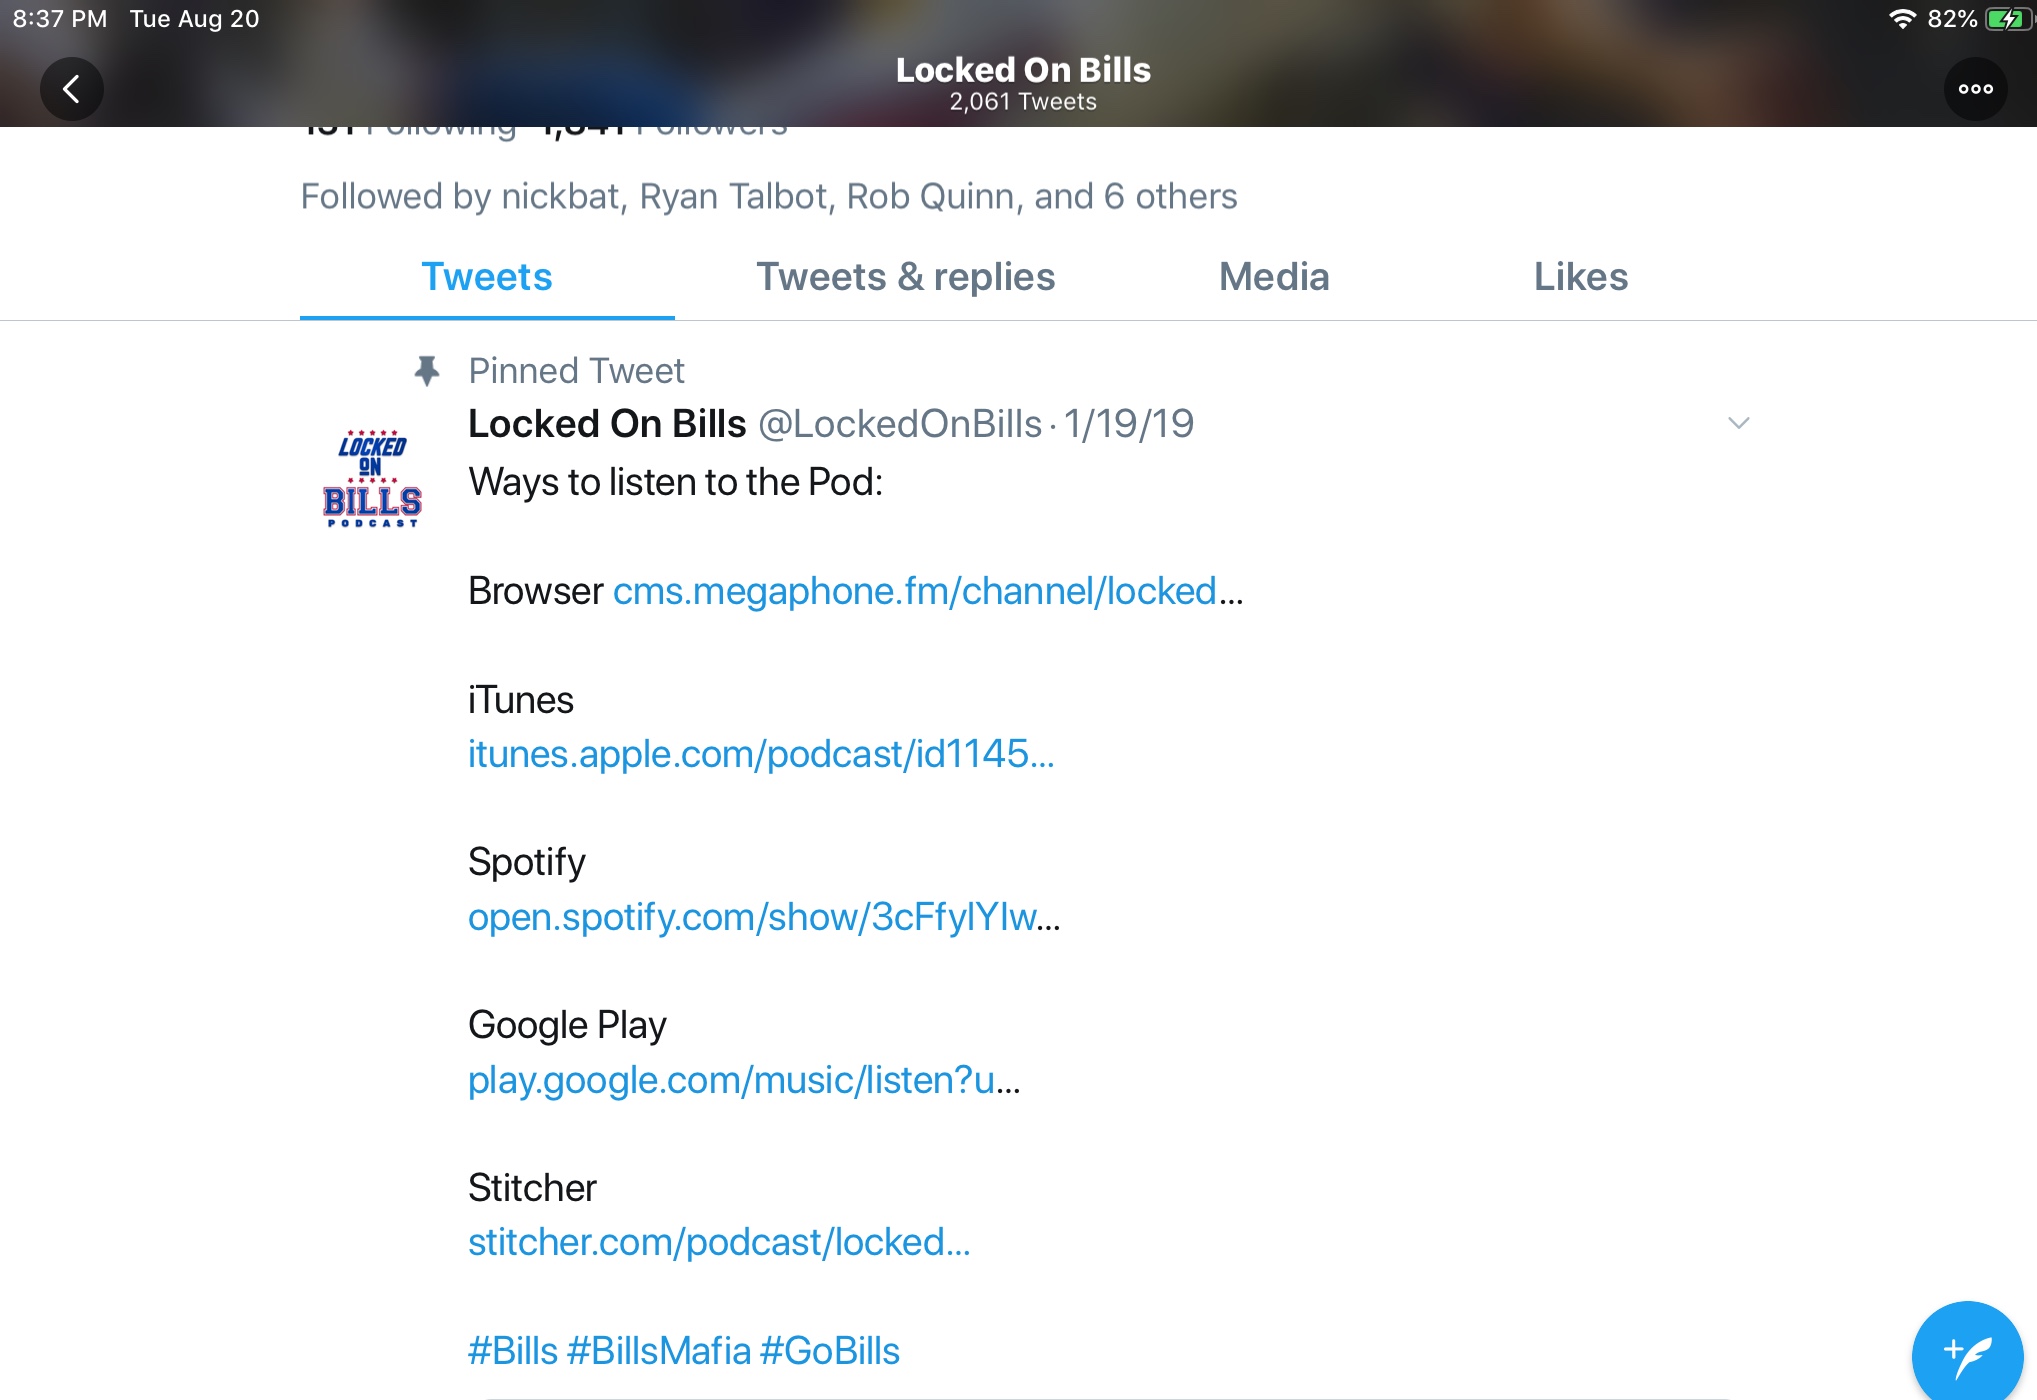Image resolution: width=2037 pixels, height=1400 pixels.
Task: Tap the #Bills hashtag
Action: (513, 1351)
